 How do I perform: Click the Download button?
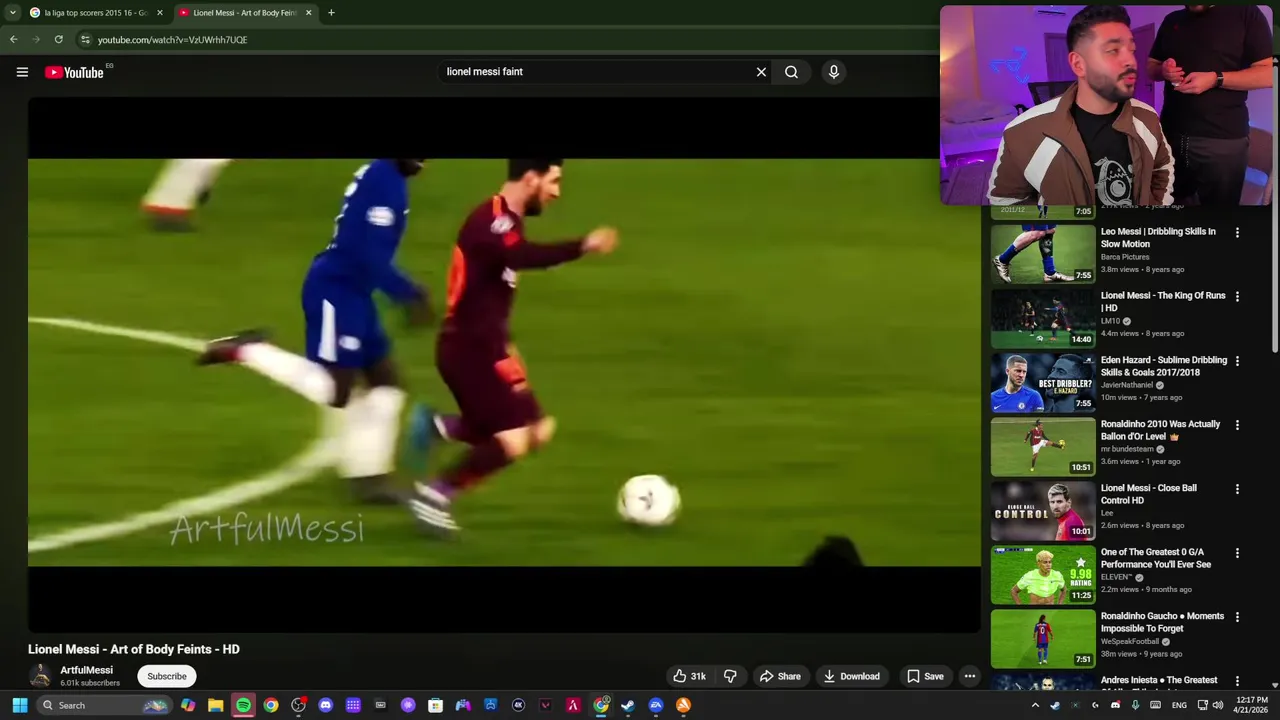[852, 676]
